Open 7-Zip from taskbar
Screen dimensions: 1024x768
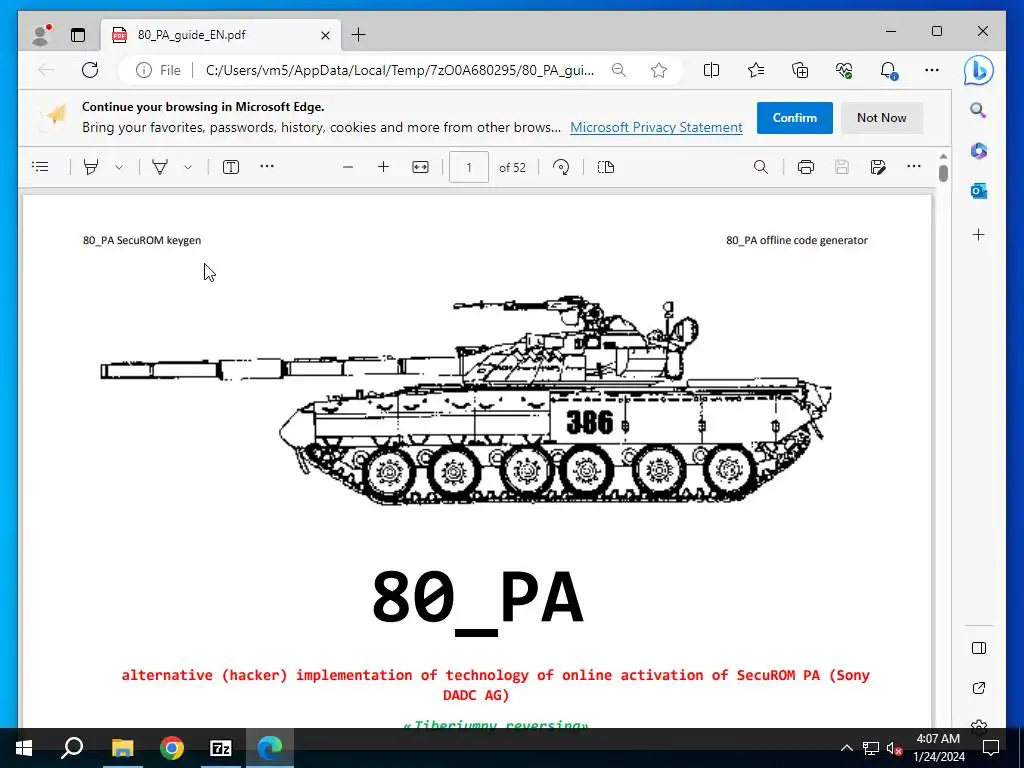pos(221,748)
